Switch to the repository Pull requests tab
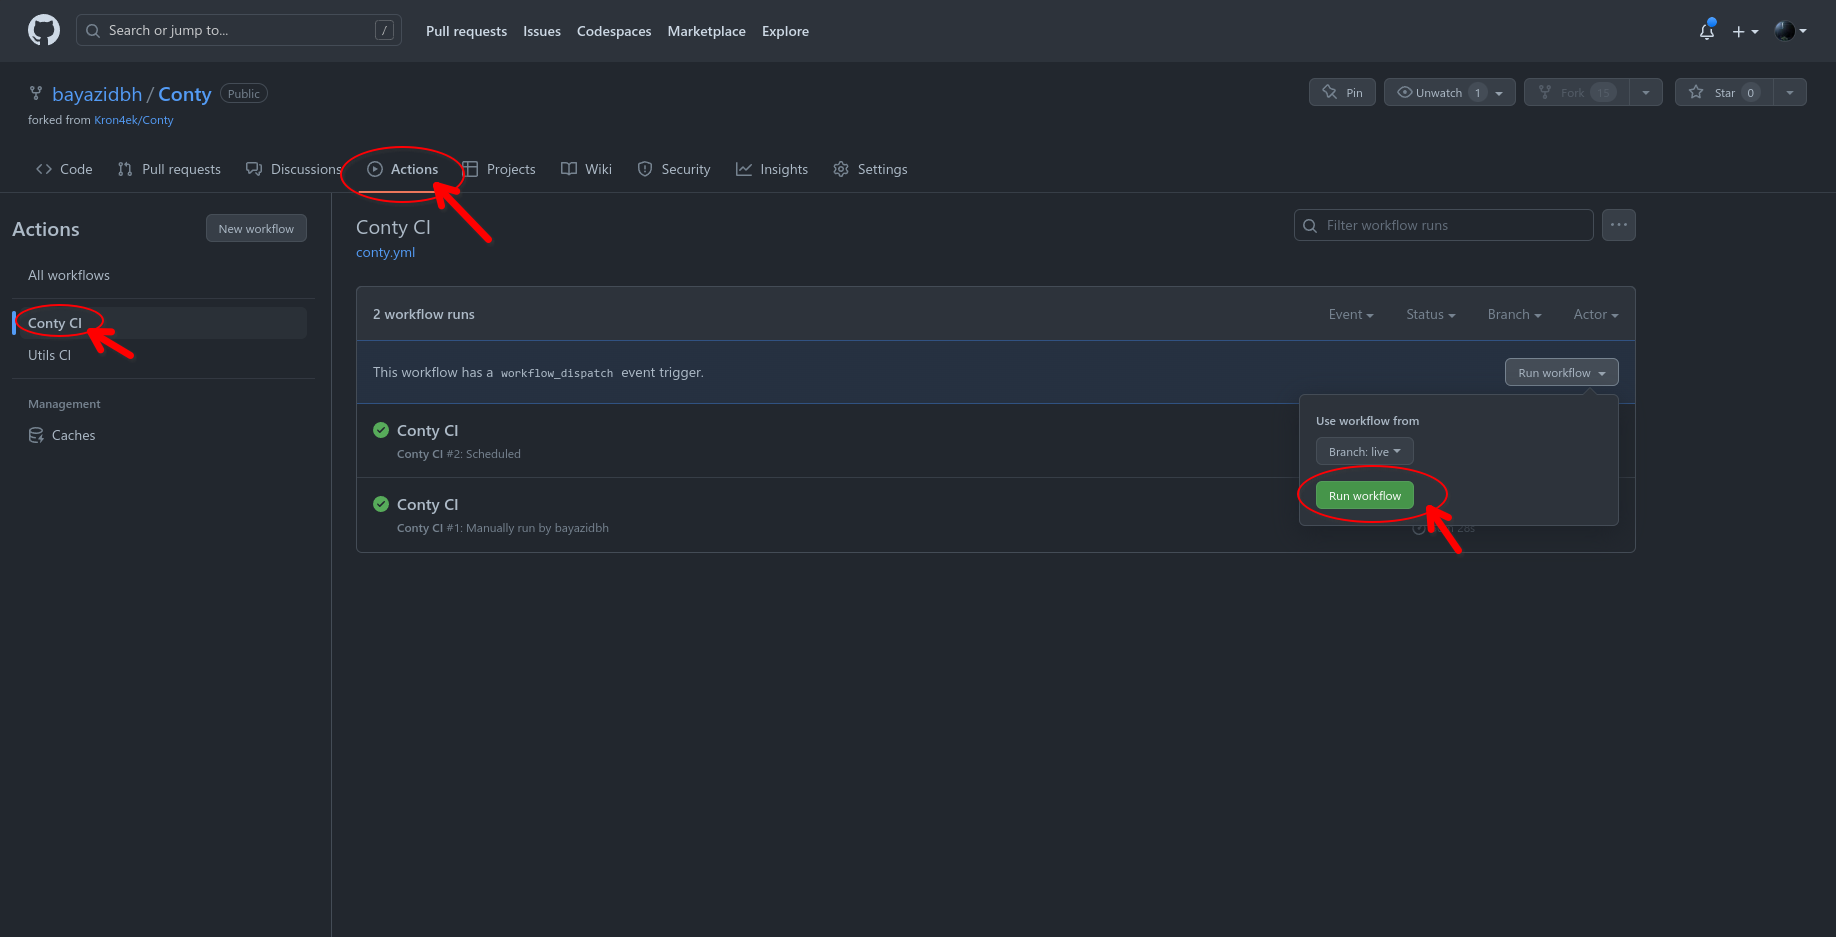1836x937 pixels. [x=169, y=169]
